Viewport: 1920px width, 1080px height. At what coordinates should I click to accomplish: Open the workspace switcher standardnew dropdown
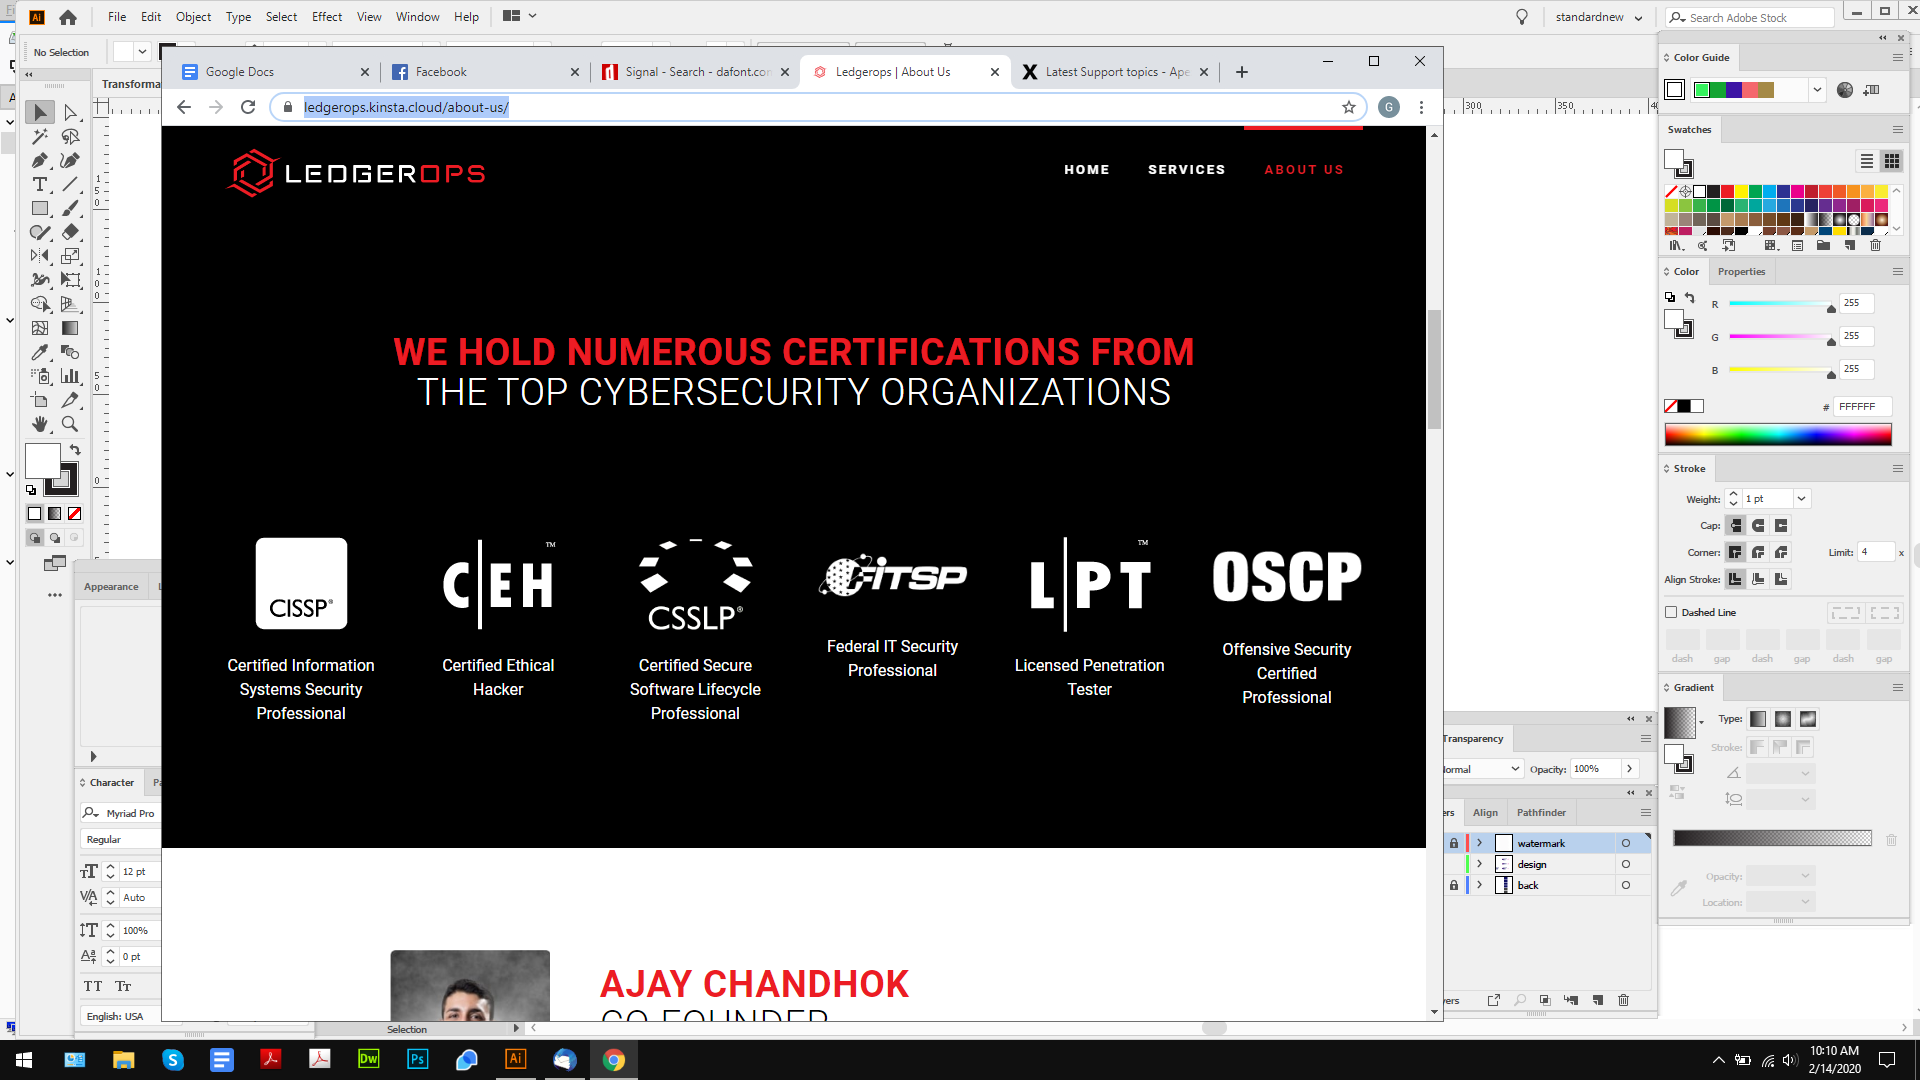coord(1599,17)
